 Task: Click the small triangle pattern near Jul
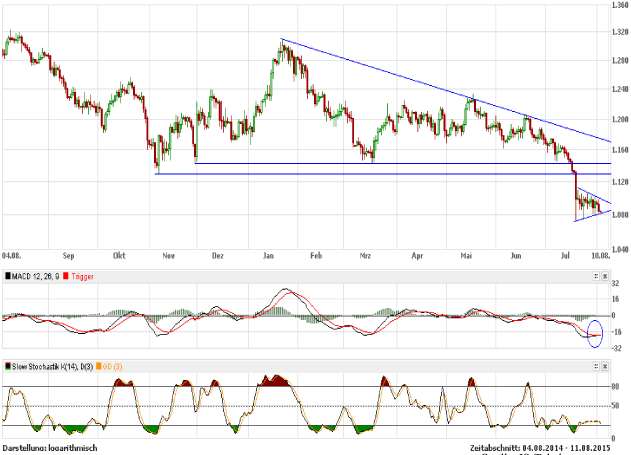pyautogui.click(x=590, y=205)
